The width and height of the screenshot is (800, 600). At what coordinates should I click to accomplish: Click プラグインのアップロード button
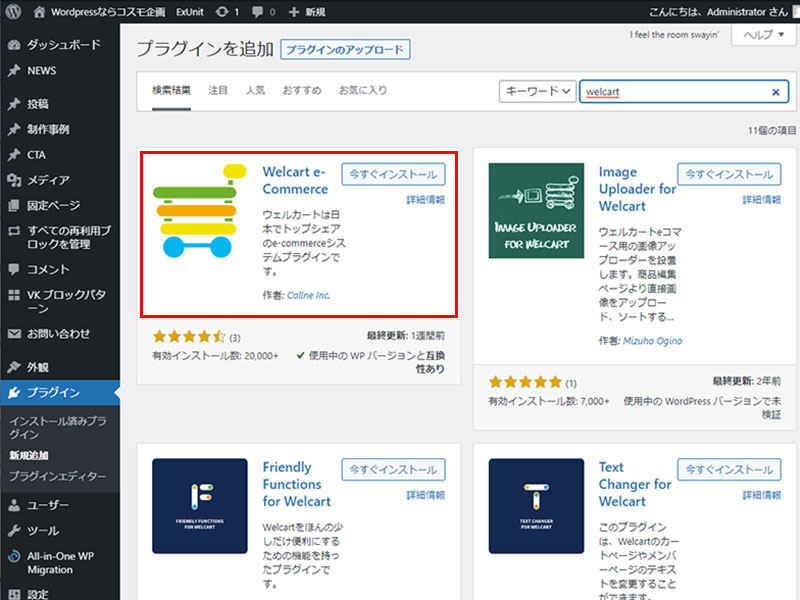click(x=346, y=49)
